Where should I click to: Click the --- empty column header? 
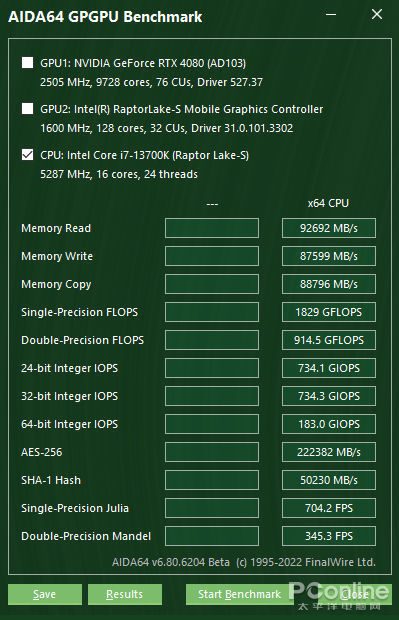coord(212,204)
